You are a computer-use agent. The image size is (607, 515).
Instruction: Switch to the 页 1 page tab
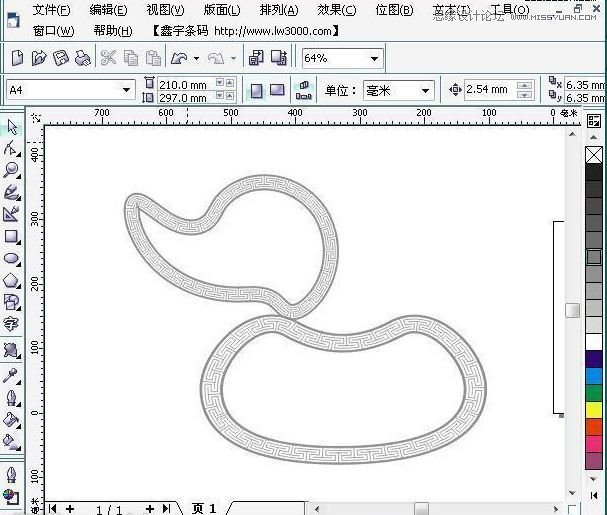(x=204, y=508)
